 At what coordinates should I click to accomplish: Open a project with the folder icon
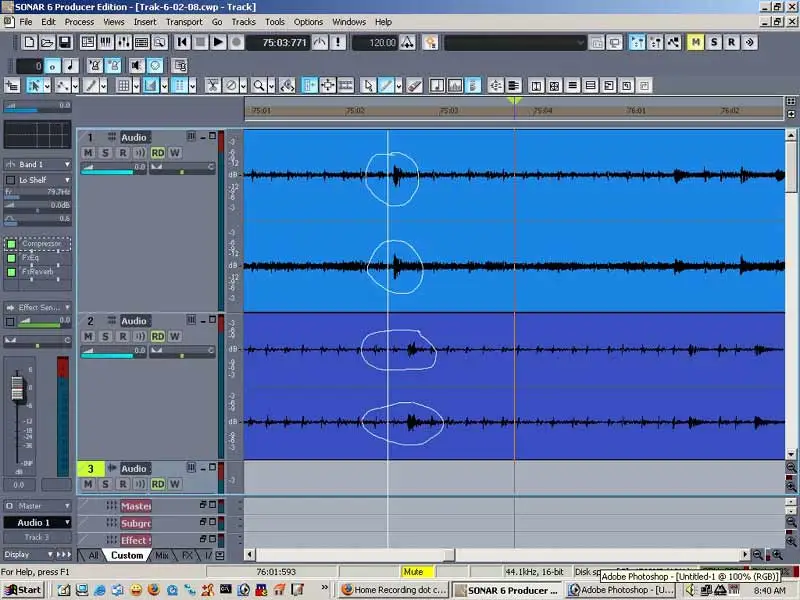point(47,42)
